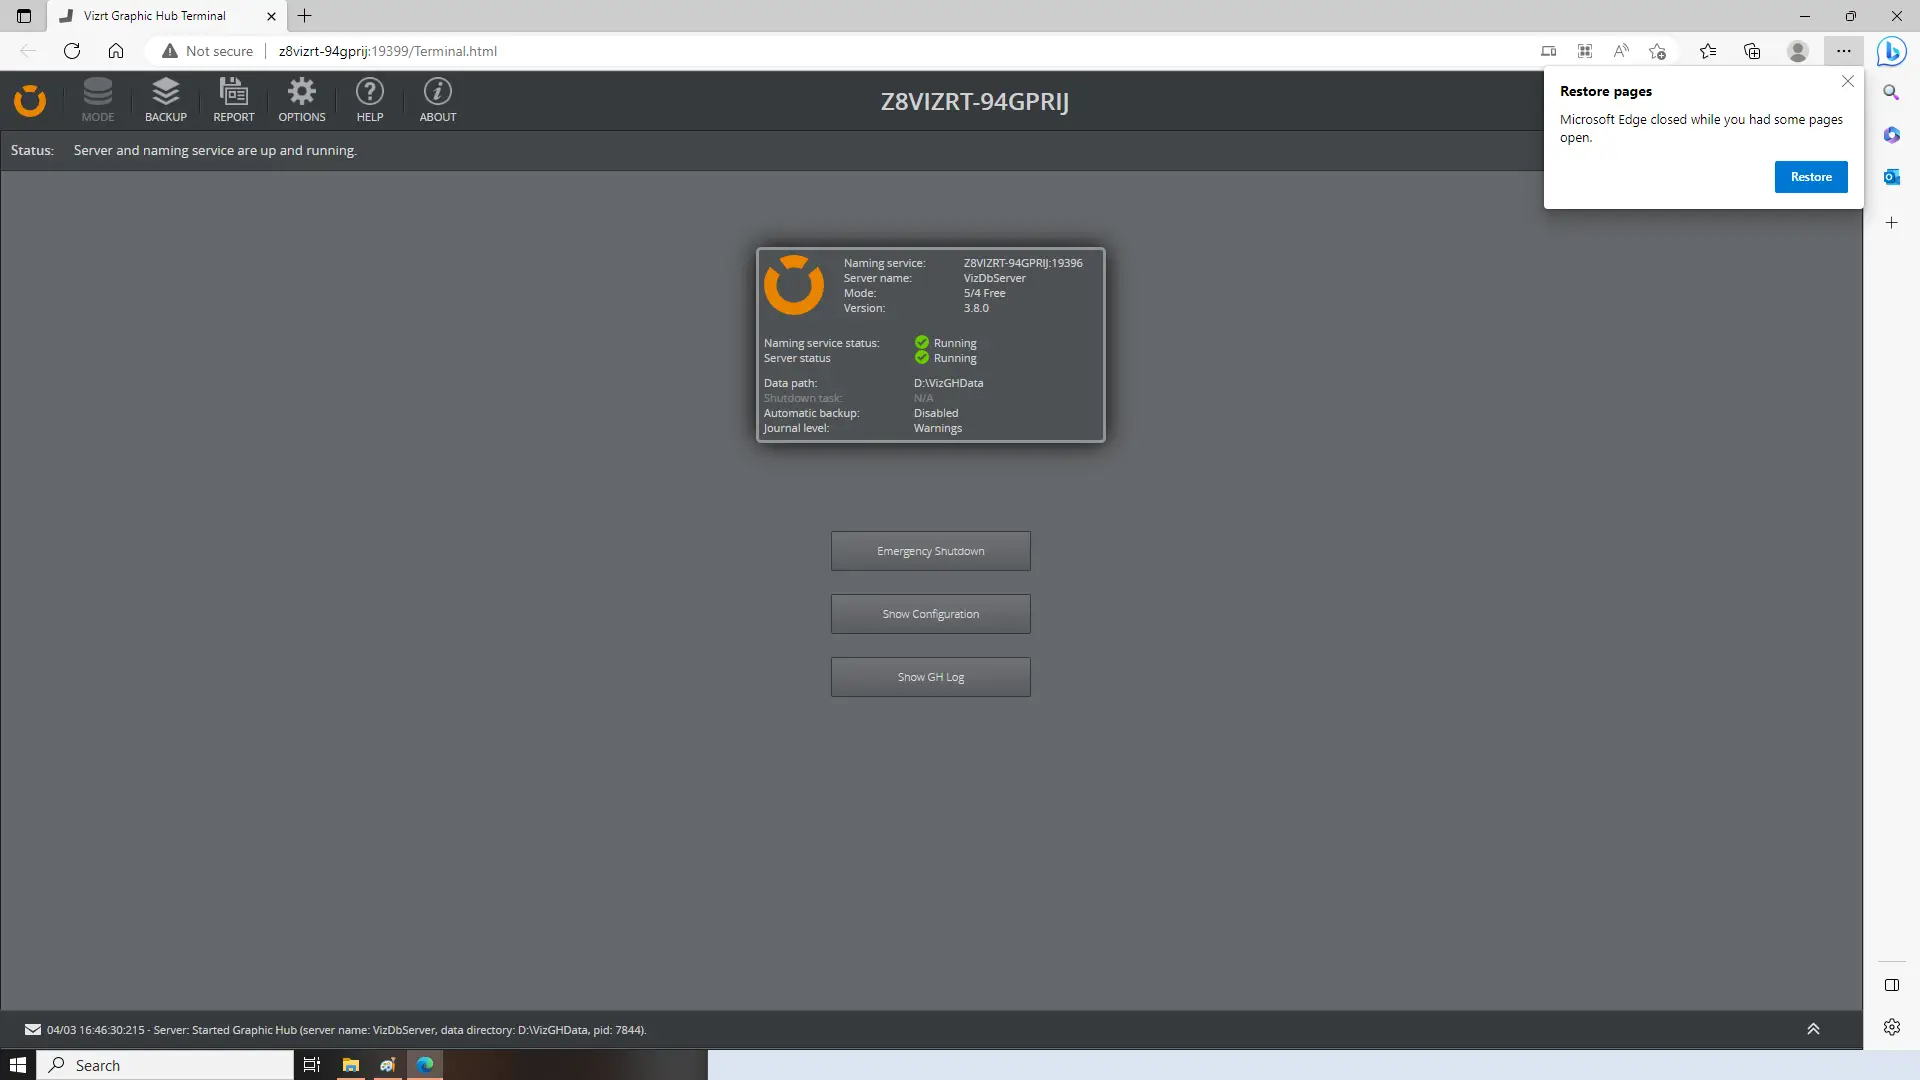
Task: Expand the log panel with double chevron
Action: [1813, 1029]
